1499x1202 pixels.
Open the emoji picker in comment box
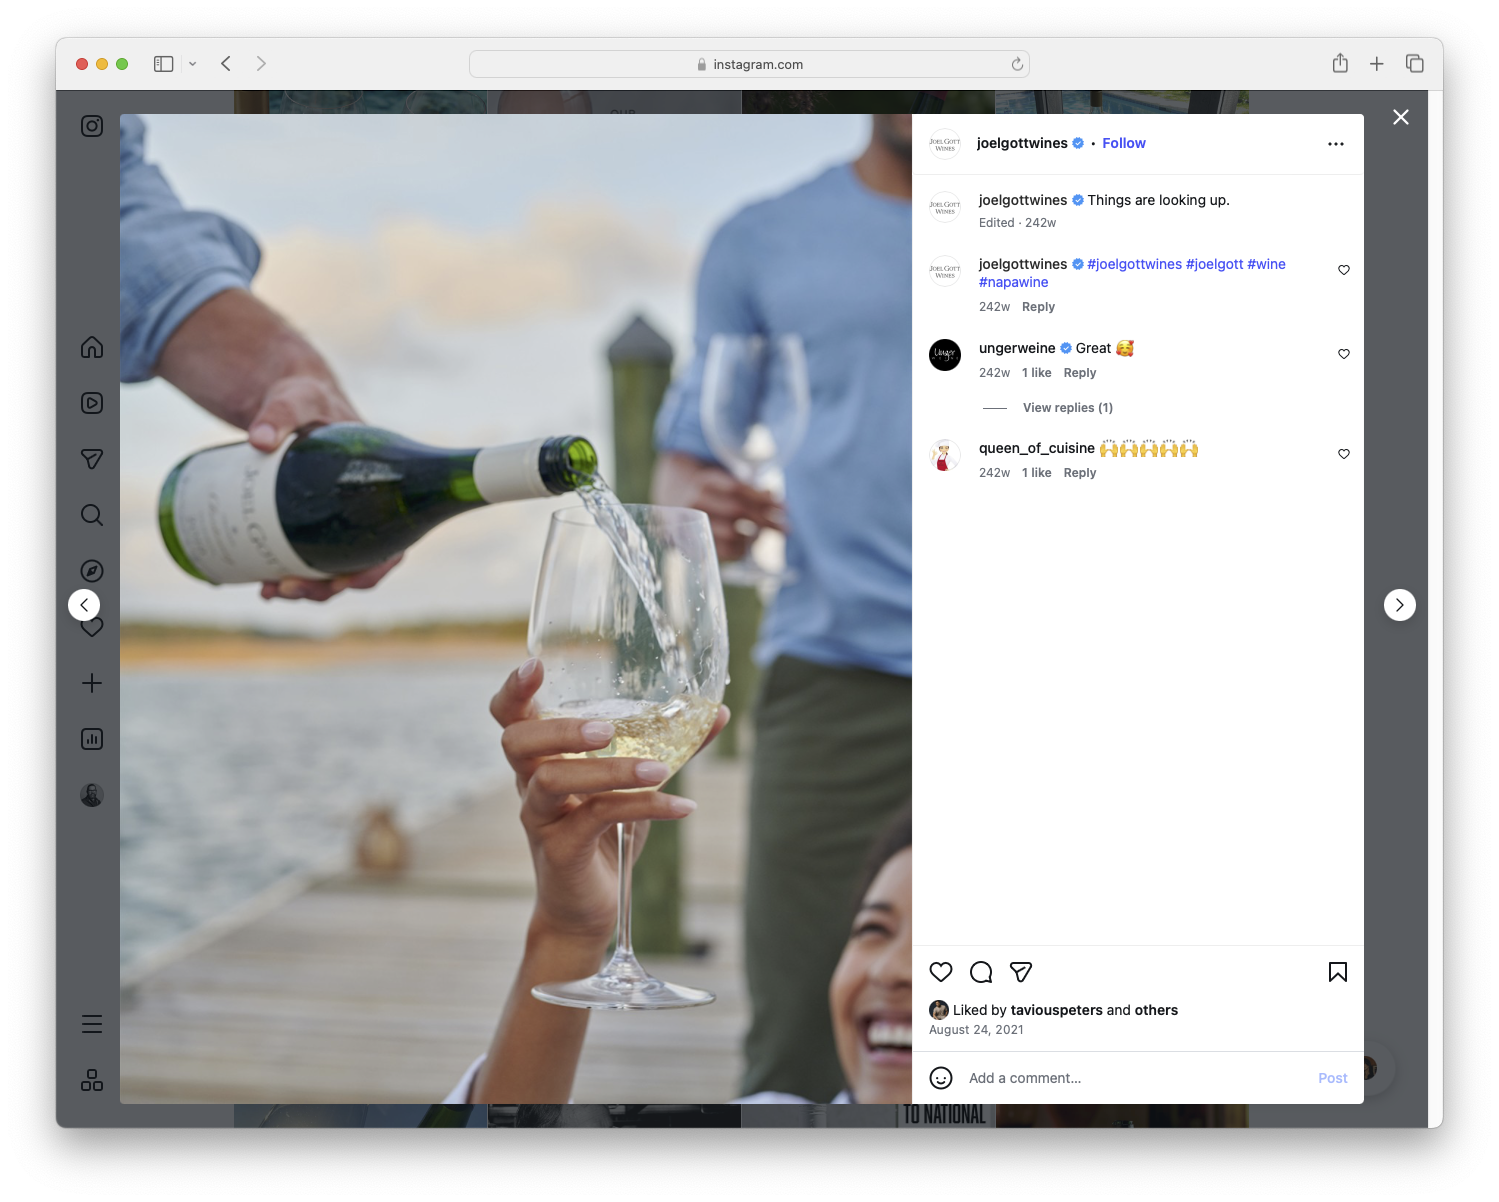(x=941, y=1078)
